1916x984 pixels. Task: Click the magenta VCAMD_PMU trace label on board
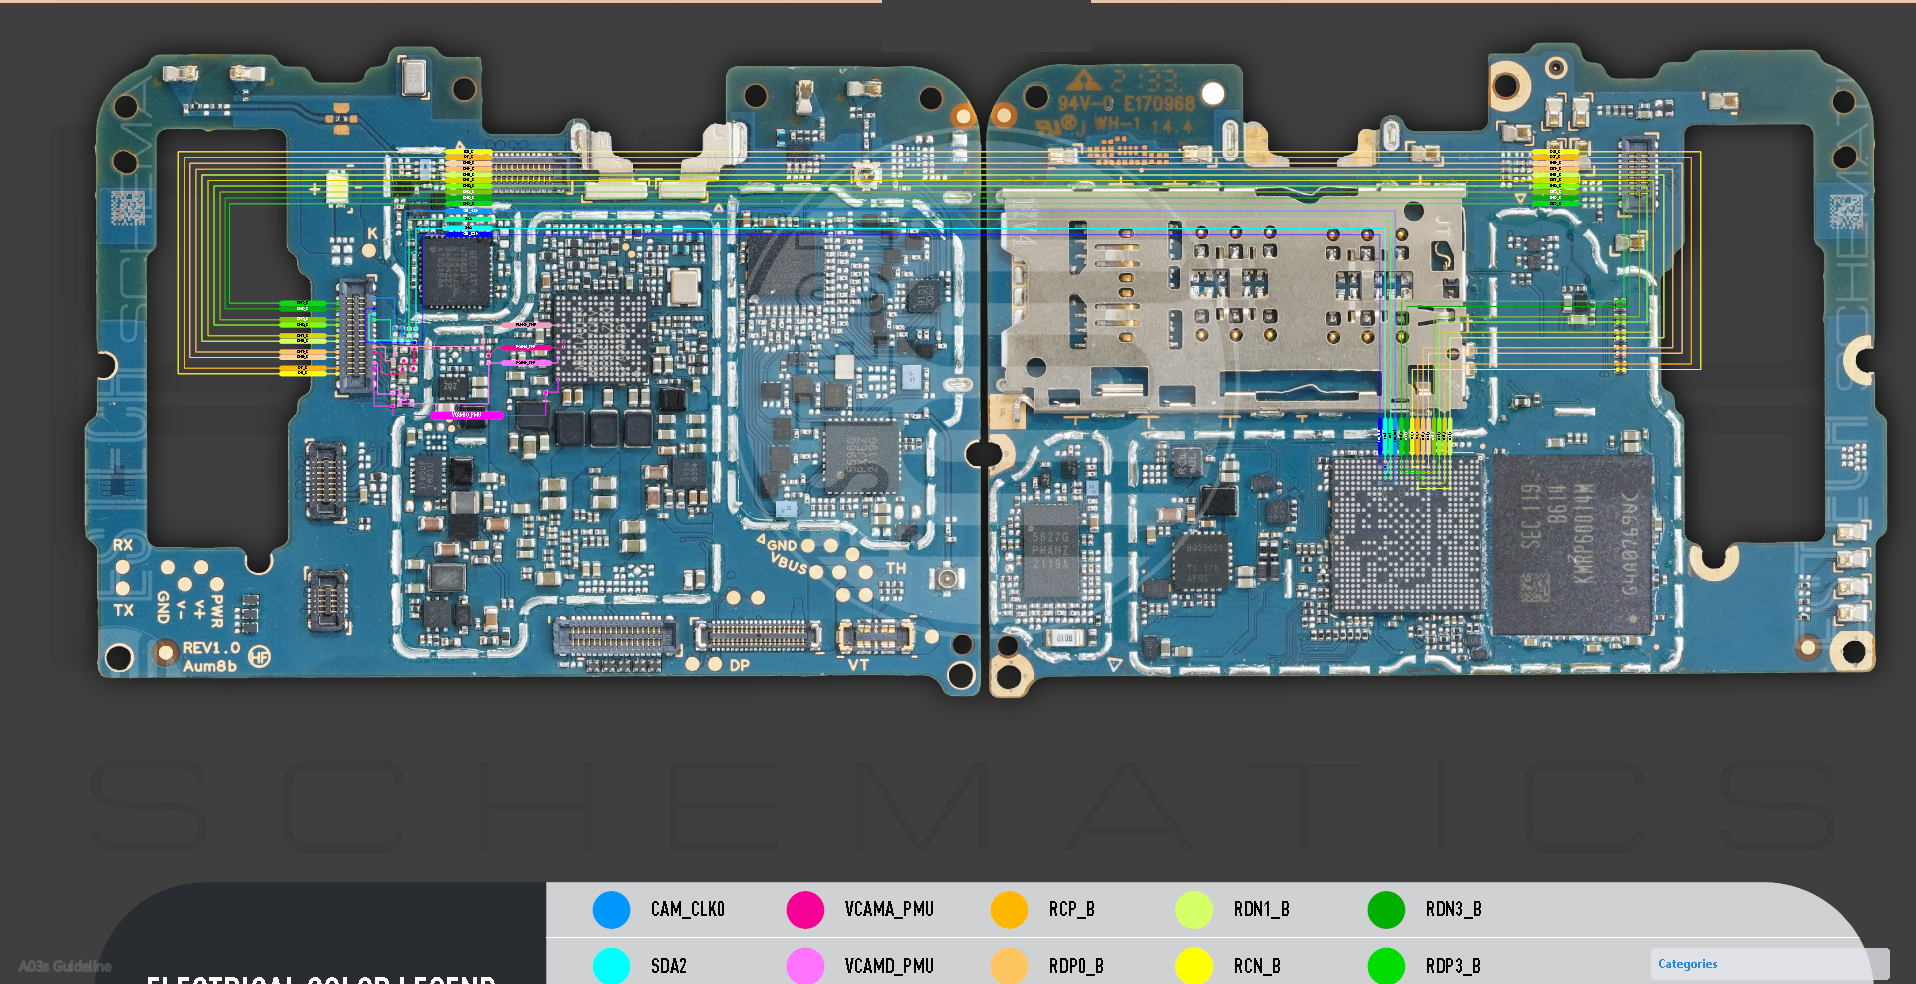coord(467,415)
